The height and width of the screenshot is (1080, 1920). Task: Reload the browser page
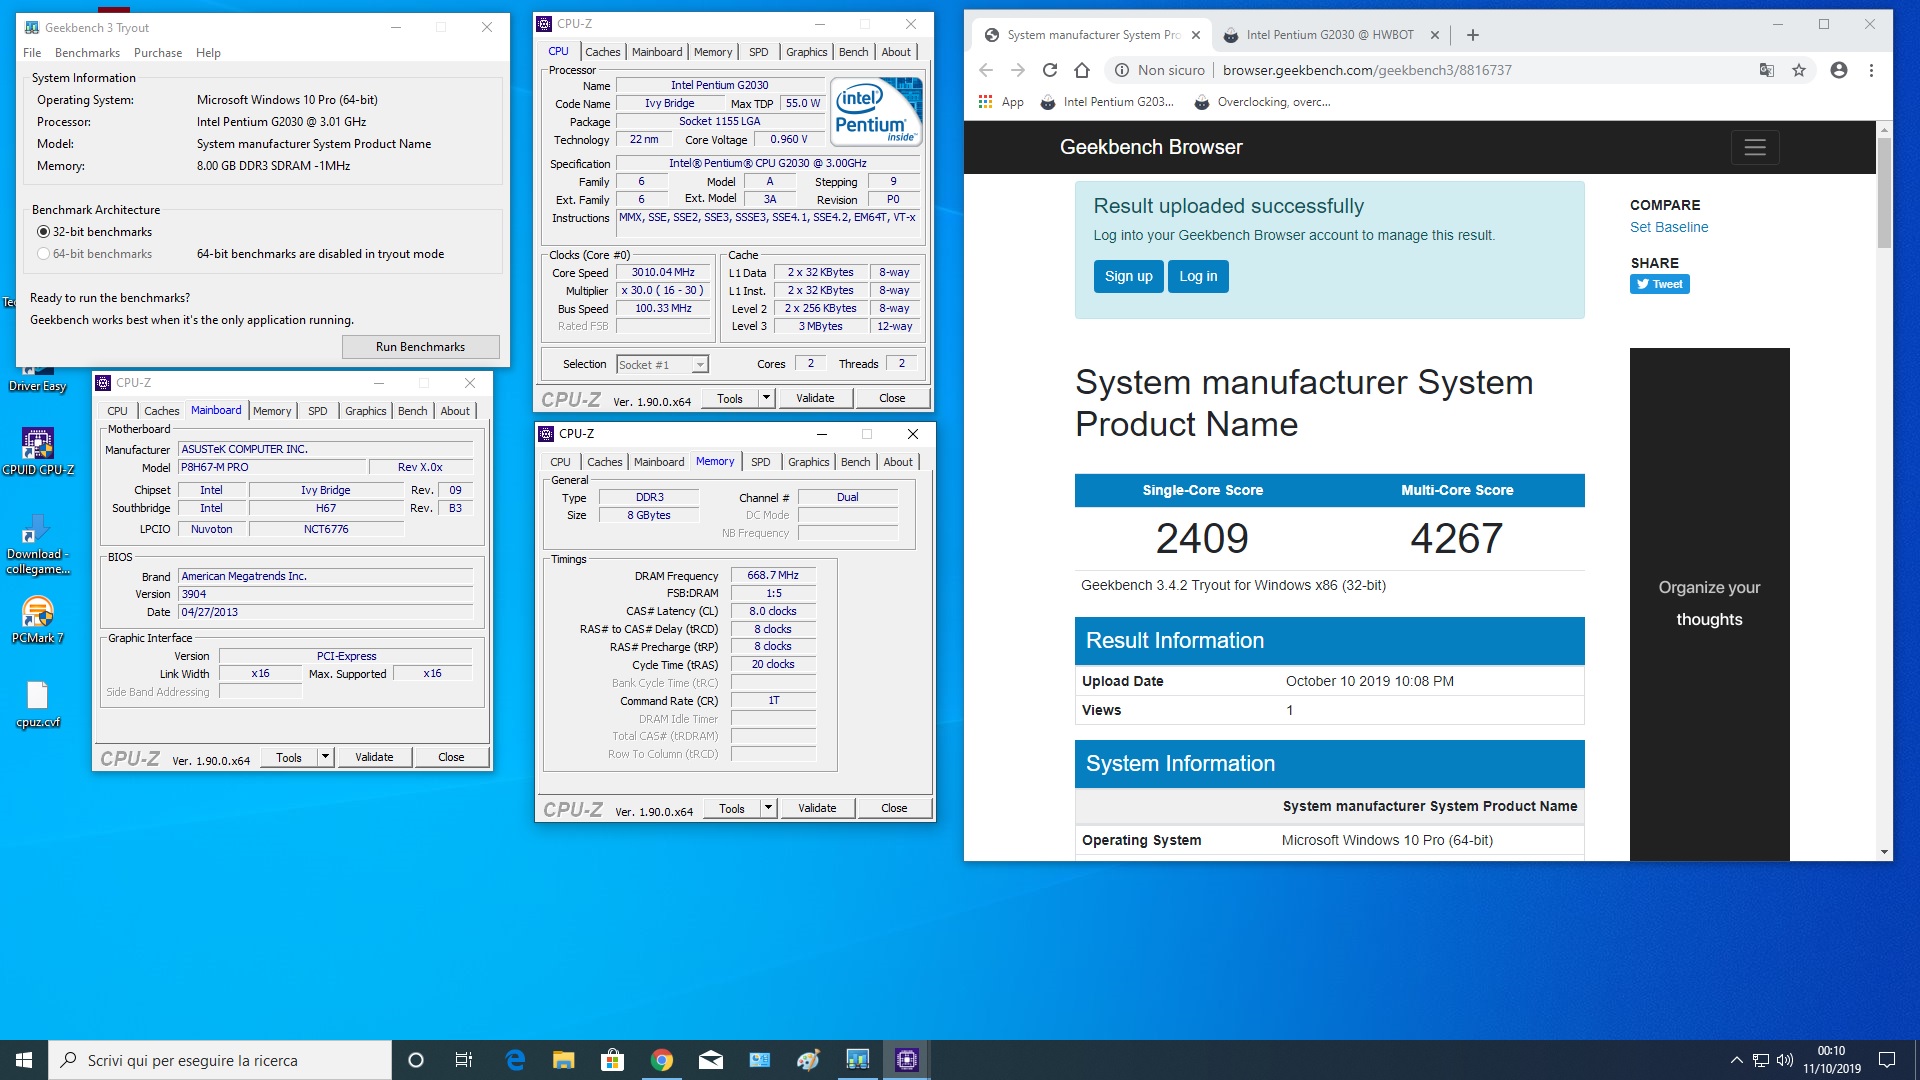(1050, 70)
